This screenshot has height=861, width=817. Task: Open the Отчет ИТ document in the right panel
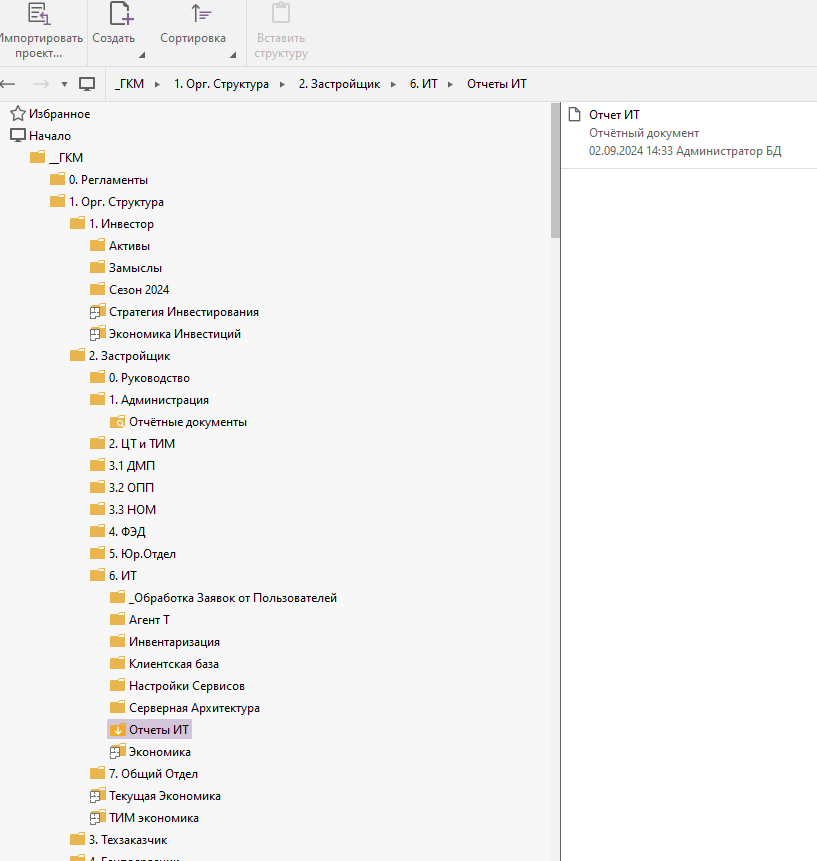click(614, 115)
